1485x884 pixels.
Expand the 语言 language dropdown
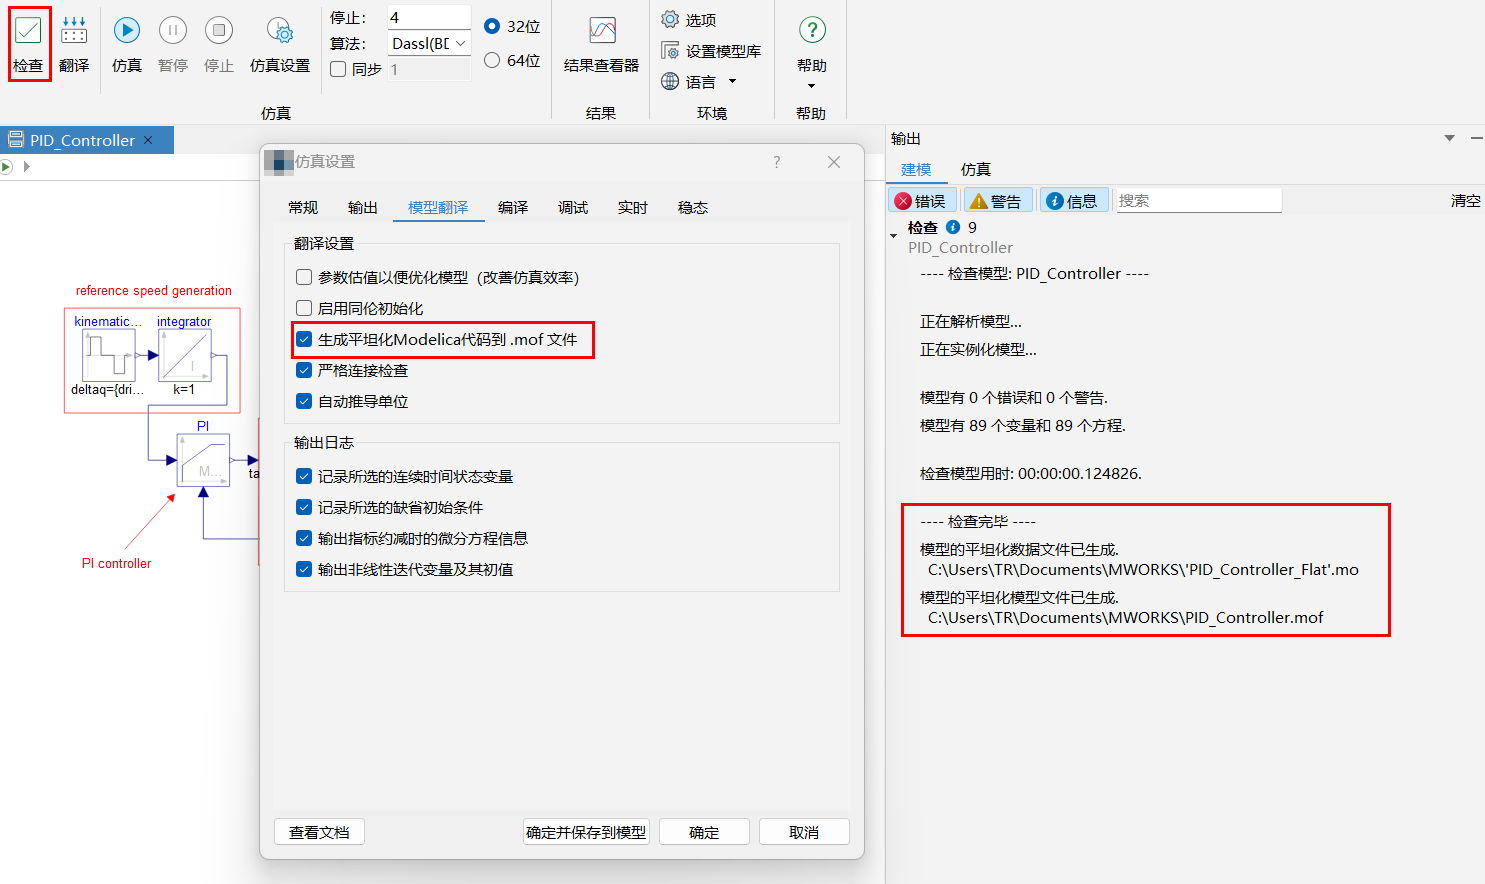[x=732, y=82]
